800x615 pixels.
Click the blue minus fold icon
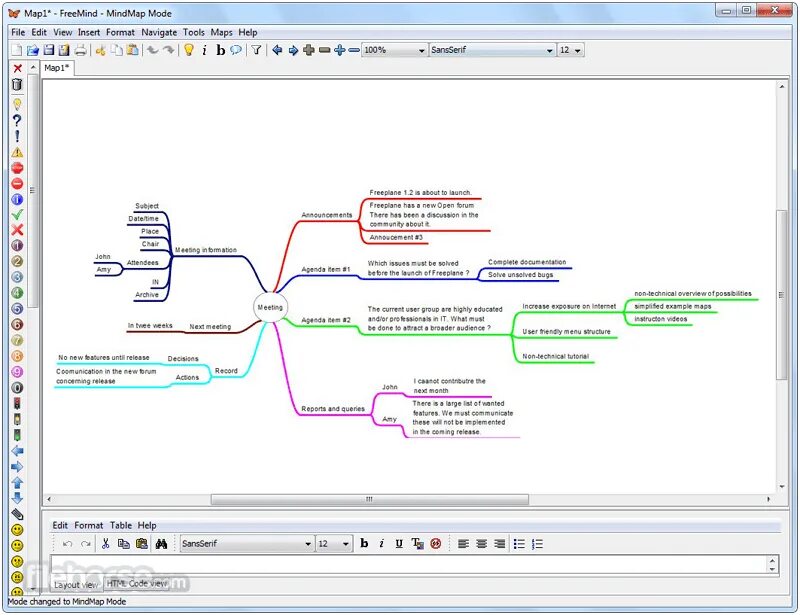[x=354, y=50]
